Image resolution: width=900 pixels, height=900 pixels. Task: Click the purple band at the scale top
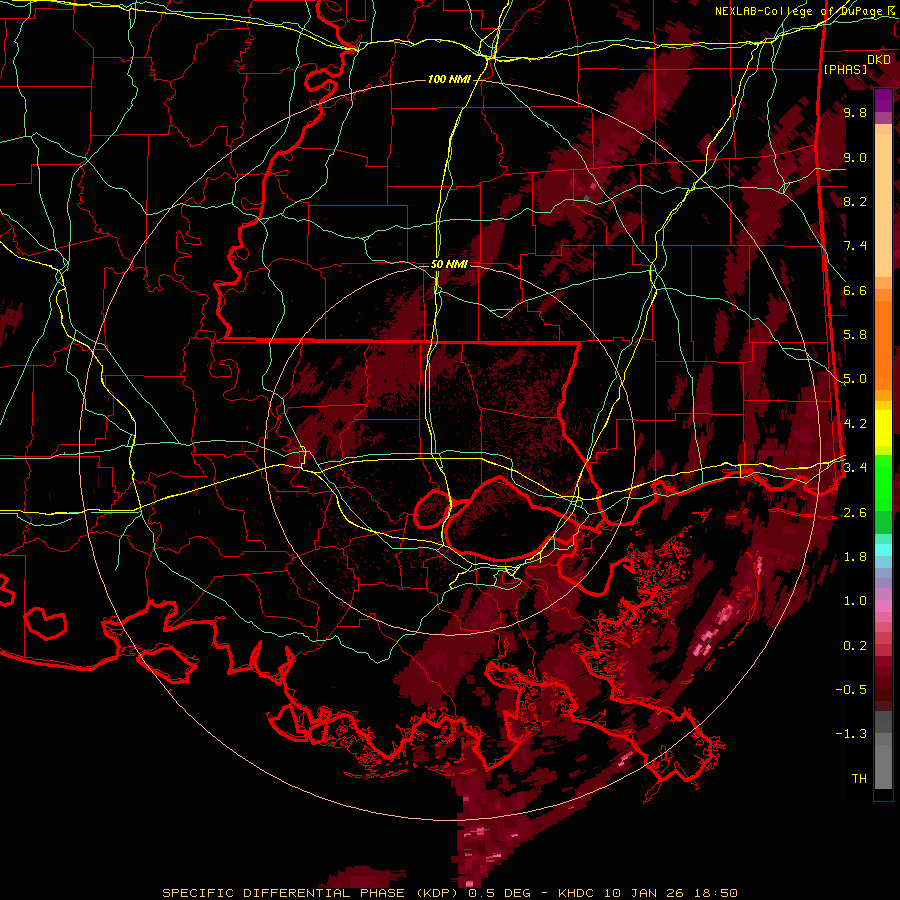point(883,100)
